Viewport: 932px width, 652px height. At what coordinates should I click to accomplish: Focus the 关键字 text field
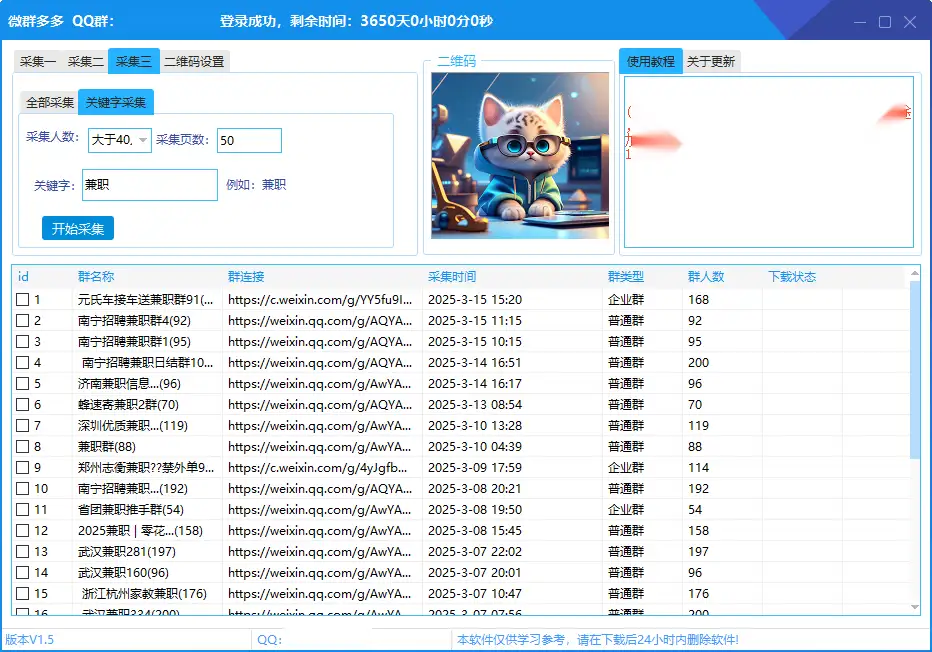point(149,185)
